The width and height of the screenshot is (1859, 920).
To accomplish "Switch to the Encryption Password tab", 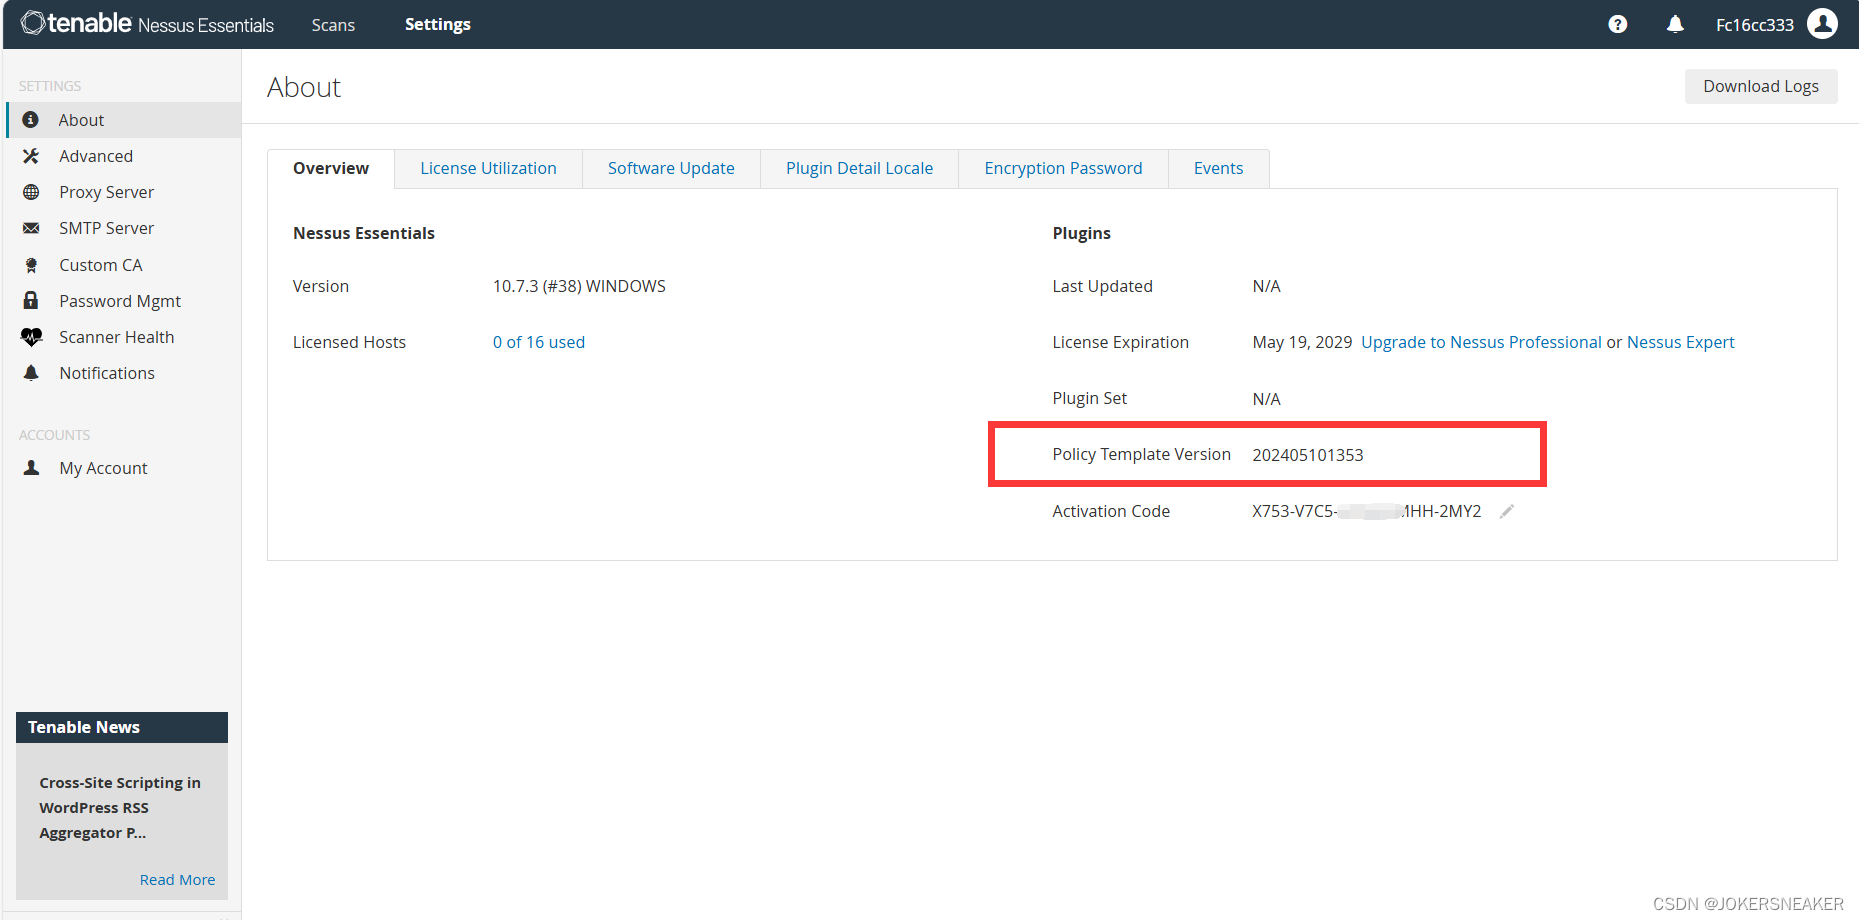I will pyautogui.click(x=1063, y=168).
